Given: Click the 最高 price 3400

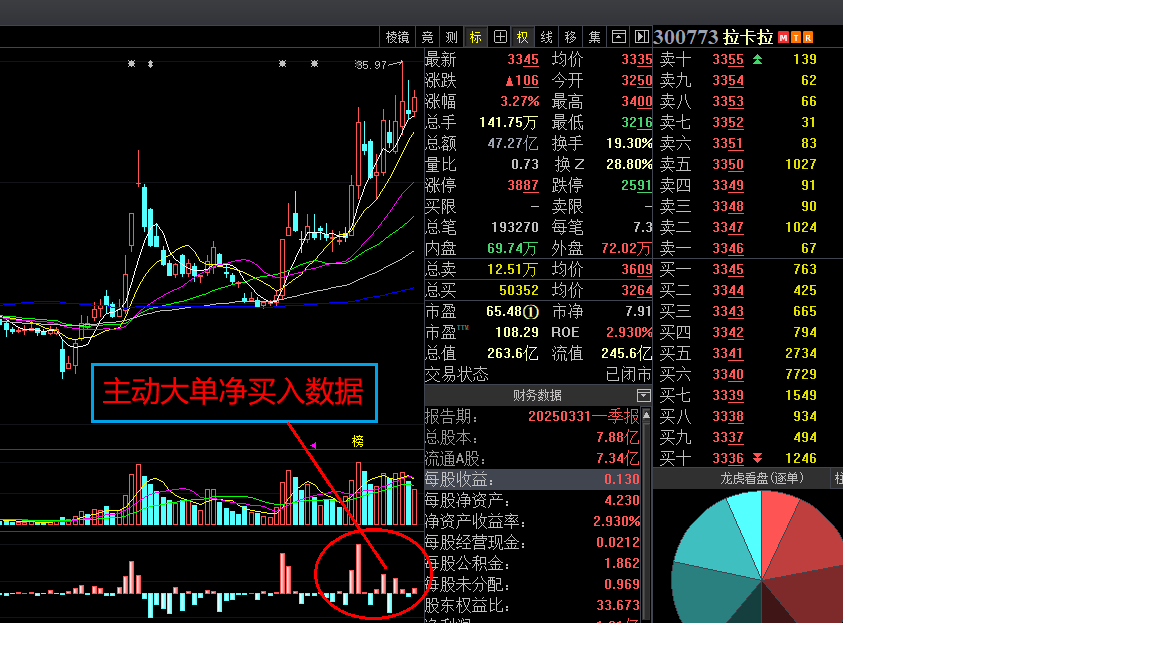Looking at the screenshot, I should tap(636, 101).
